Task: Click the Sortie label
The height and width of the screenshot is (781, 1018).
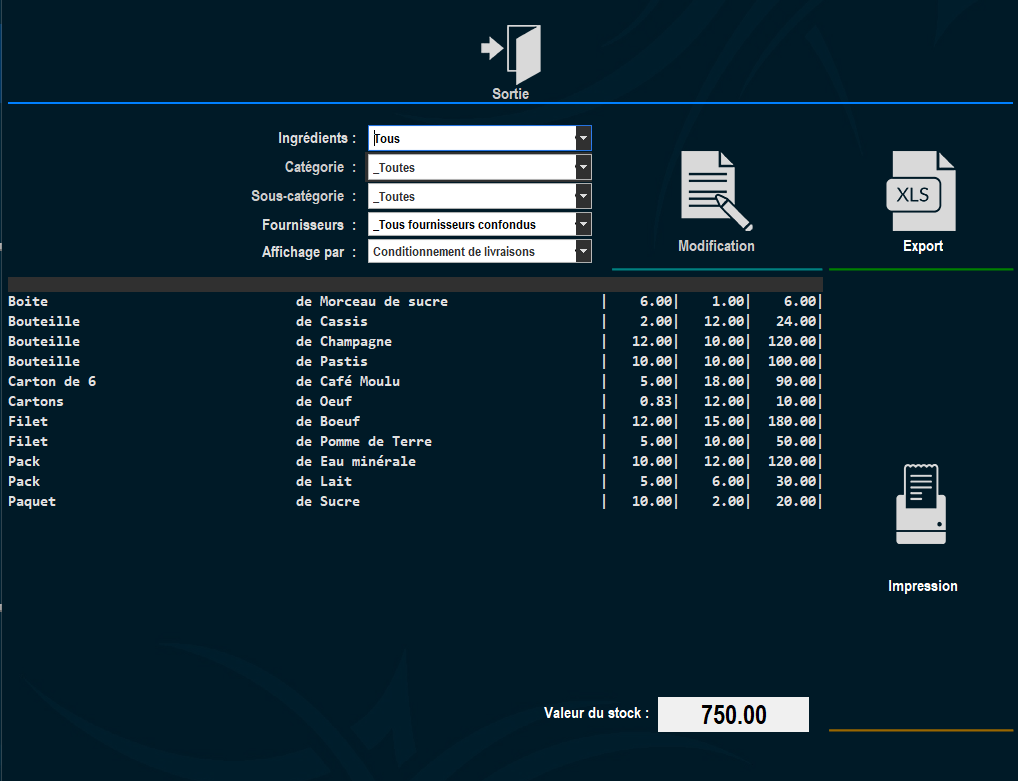Action: 510,94
